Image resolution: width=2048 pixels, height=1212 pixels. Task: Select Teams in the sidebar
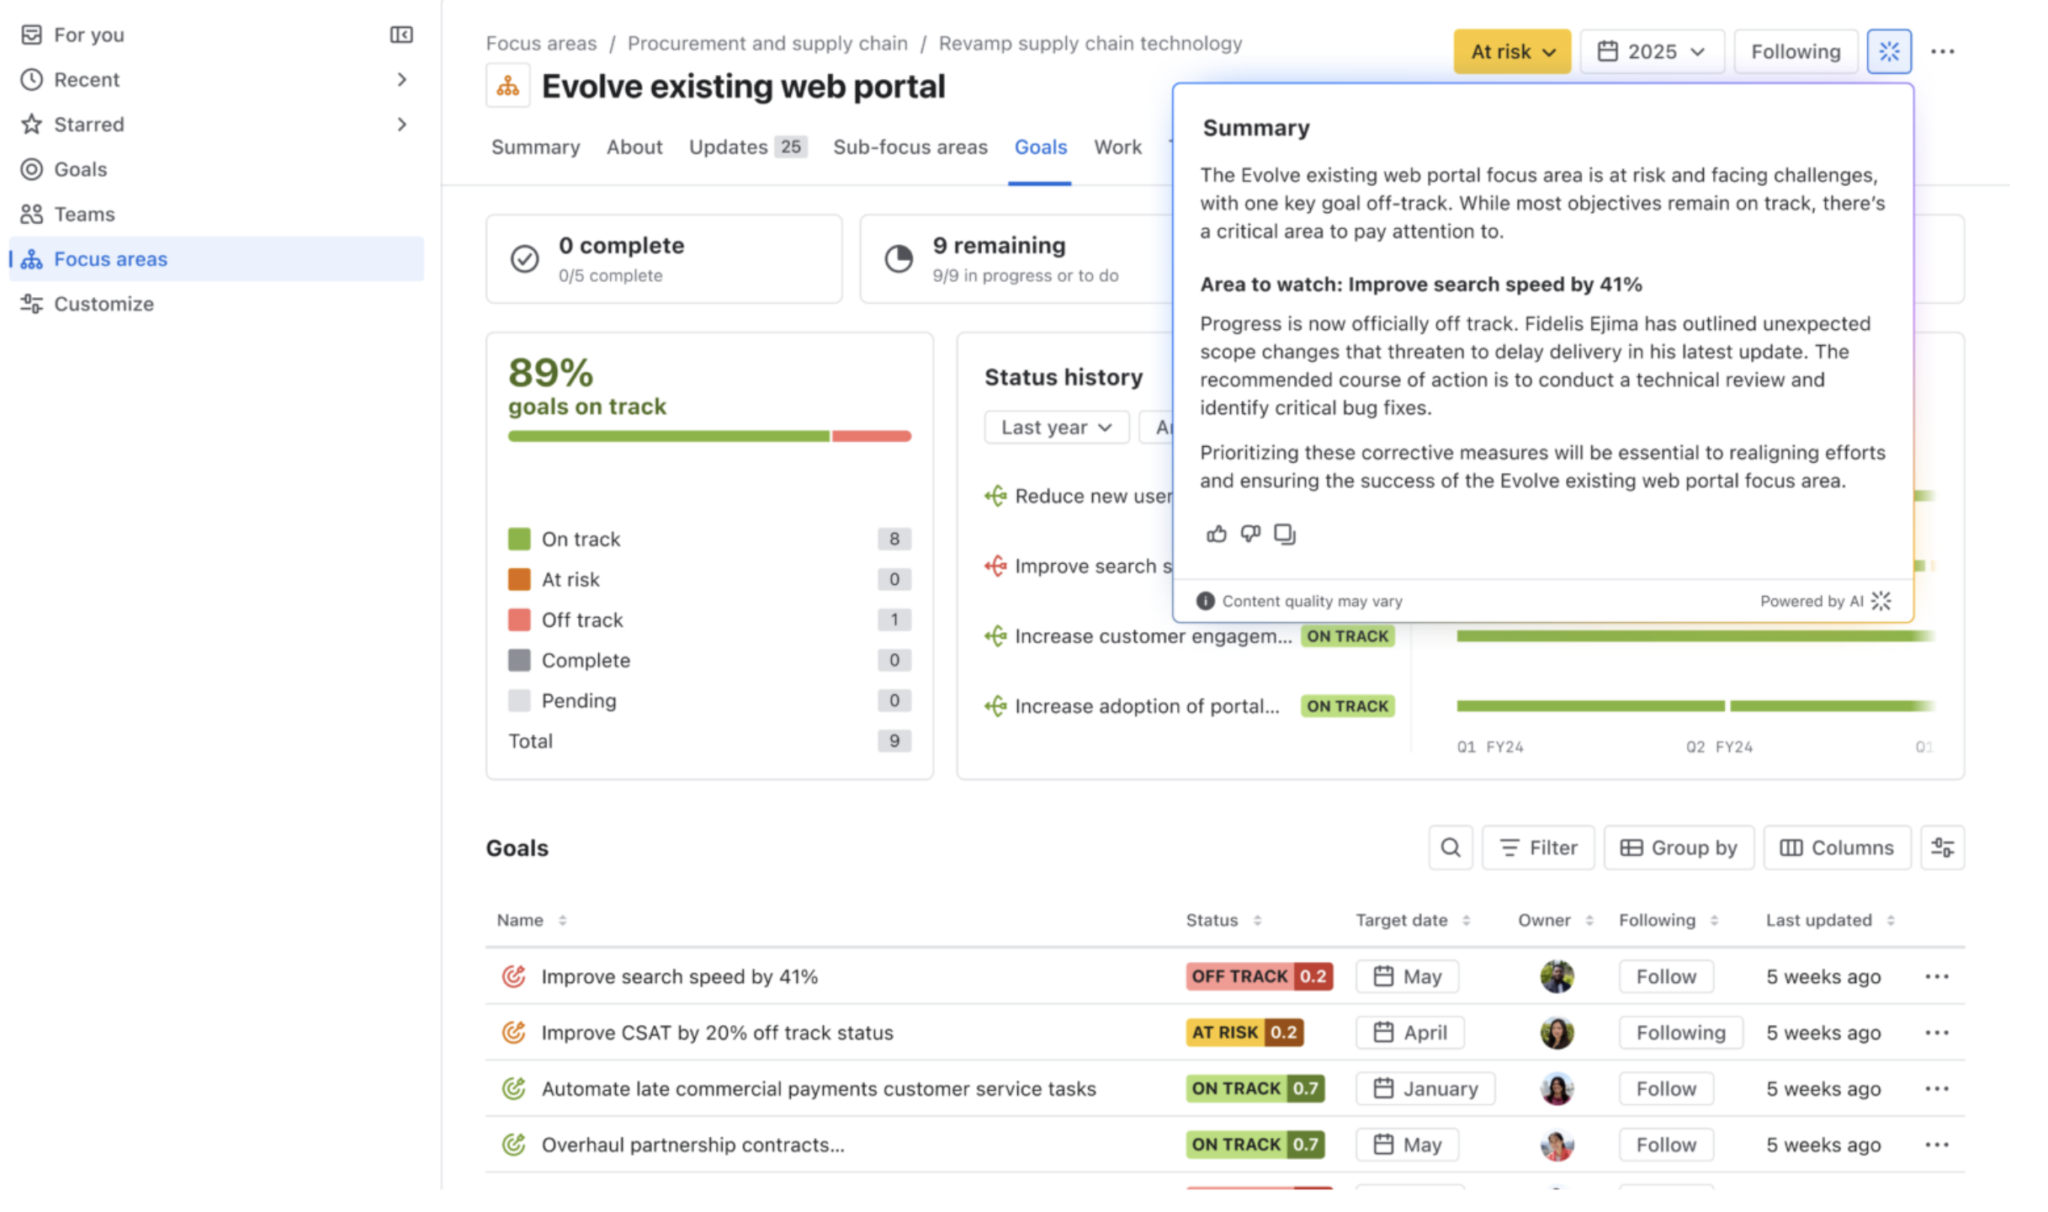tap(83, 213)
